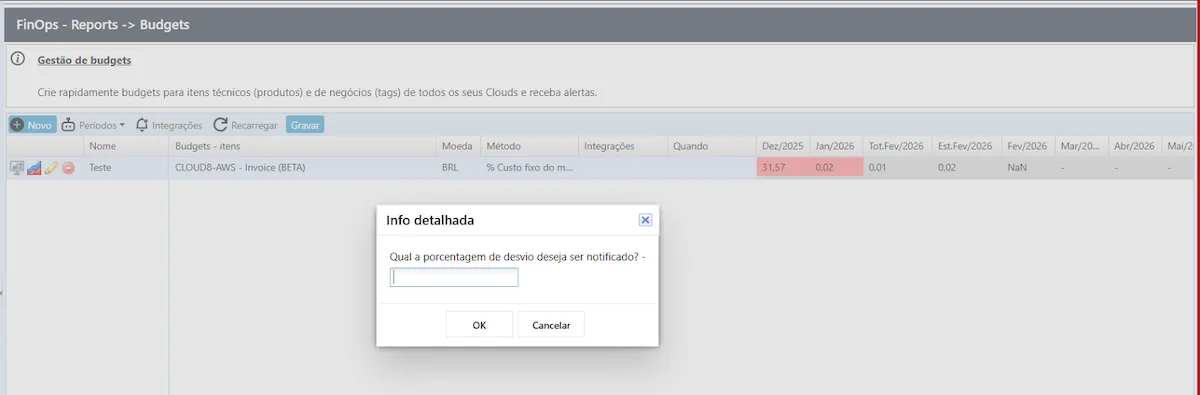Select the BRL currency cell
1200x395 pixels.
coord(459,168)
